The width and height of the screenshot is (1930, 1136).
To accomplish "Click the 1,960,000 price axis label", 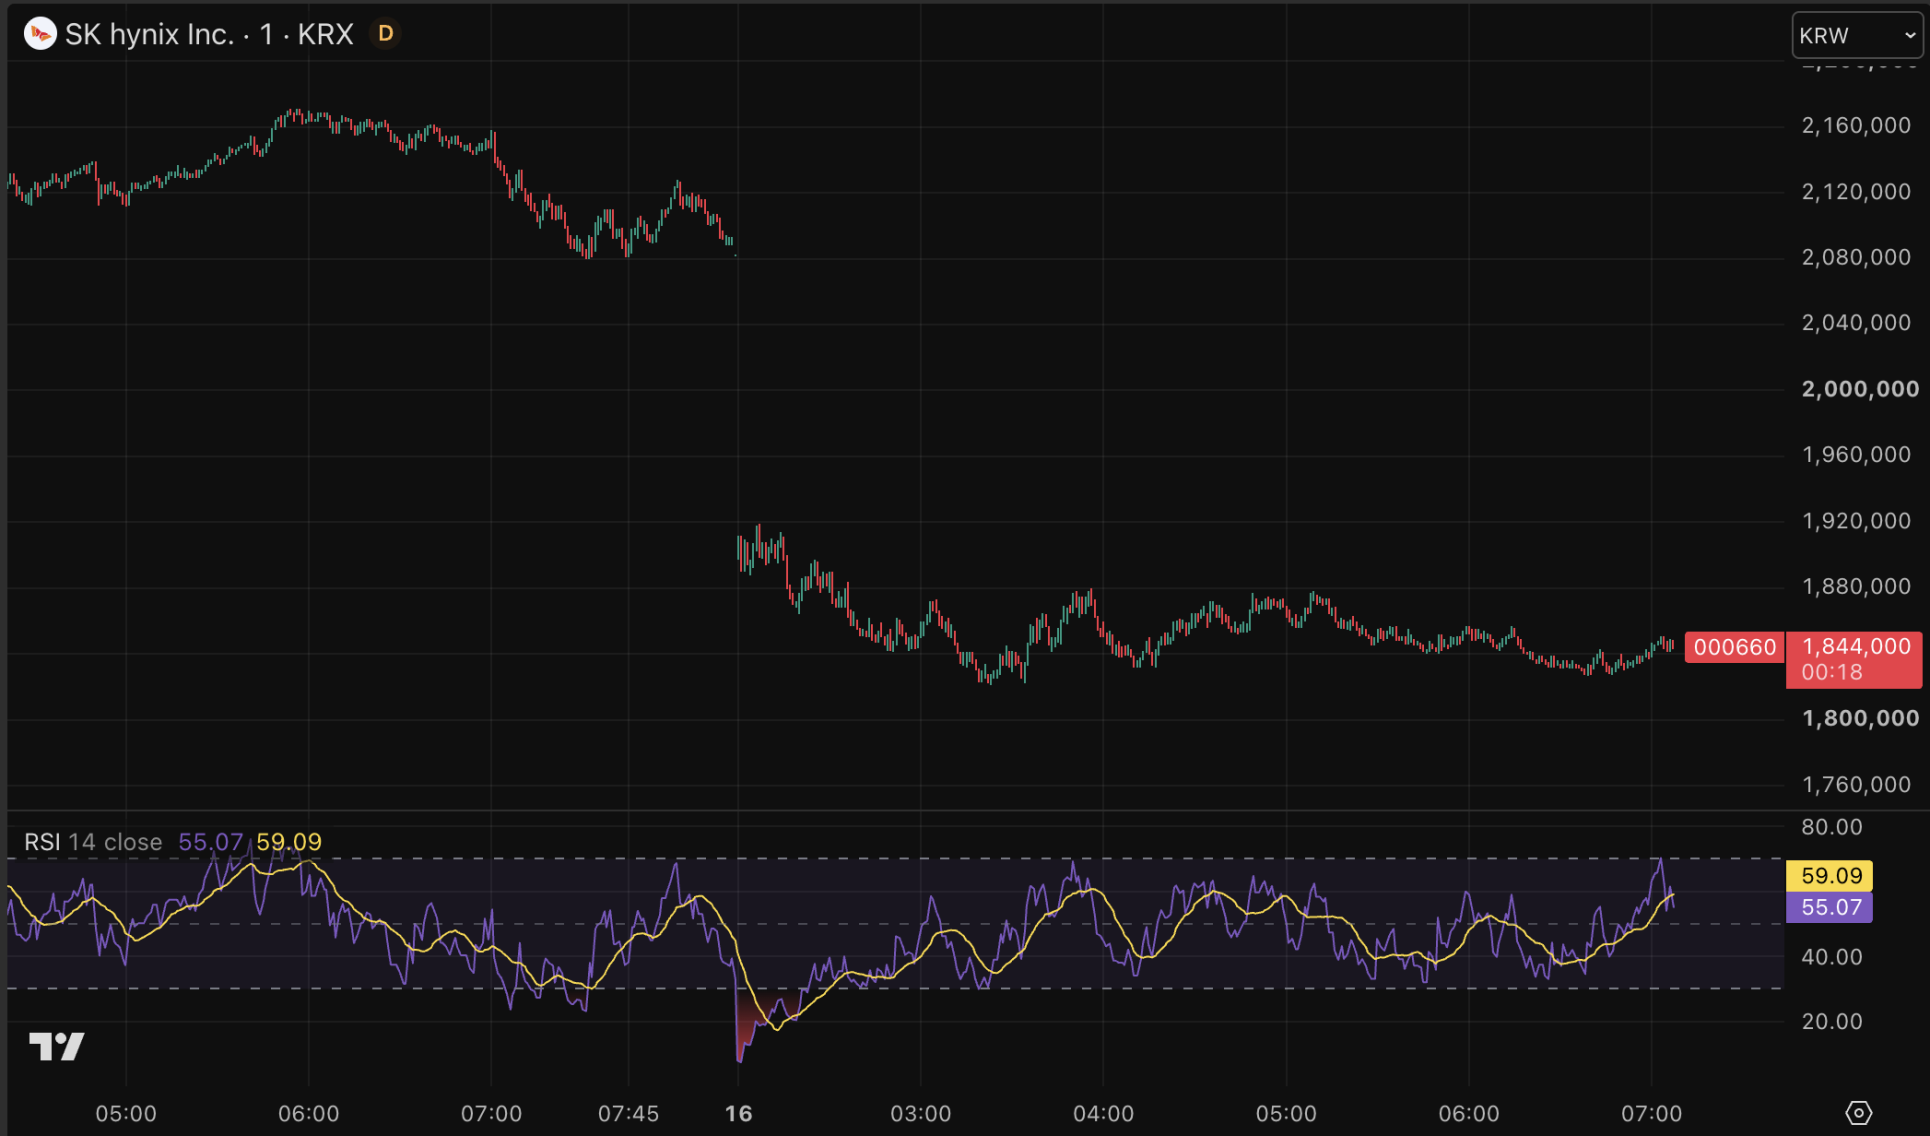I will (1856, 454).
